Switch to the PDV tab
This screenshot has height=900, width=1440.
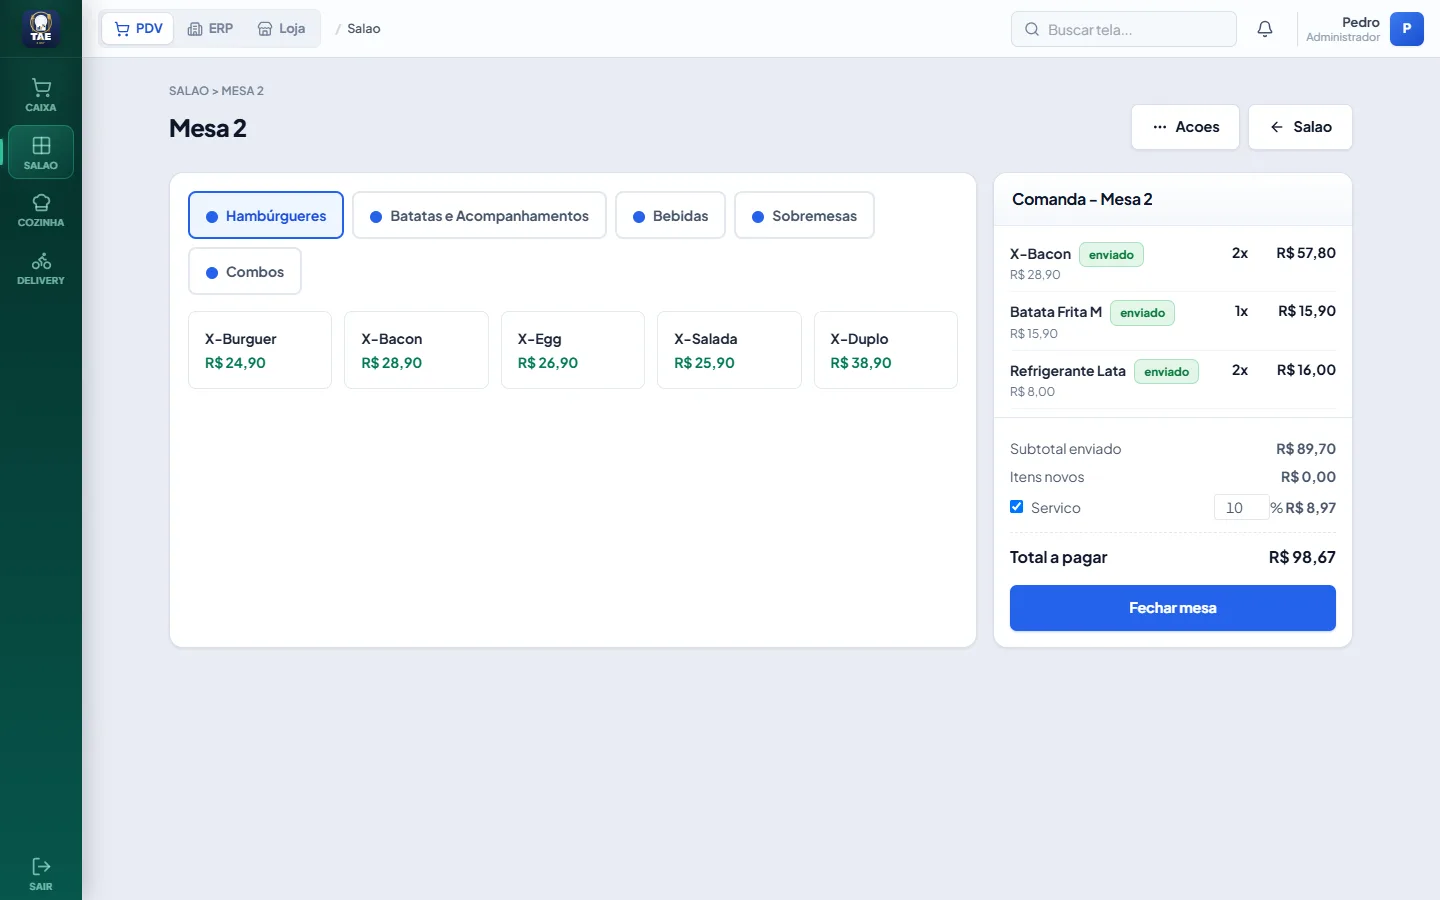138,29
